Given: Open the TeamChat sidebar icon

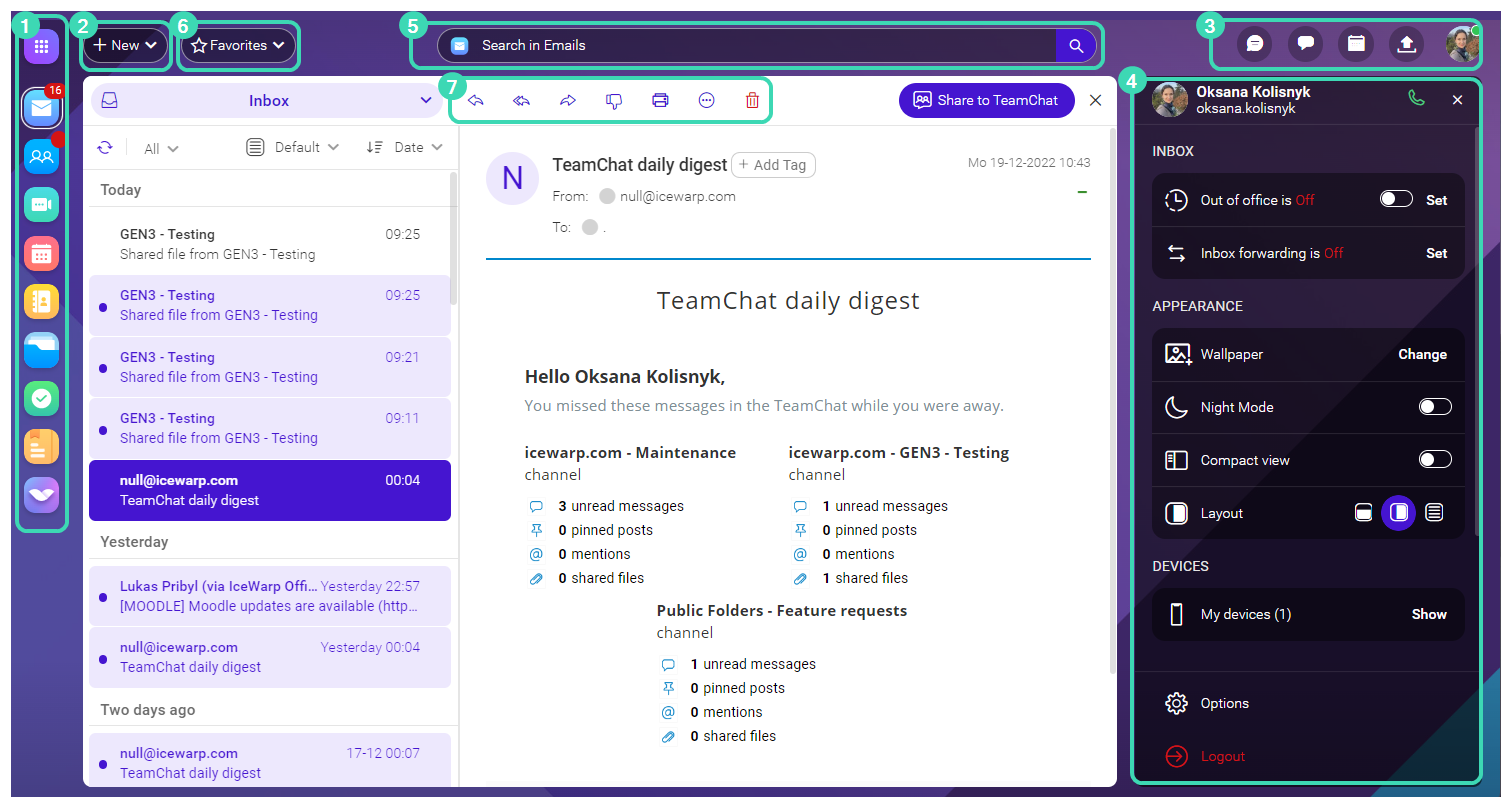Looking at the screenshot, I should pos(41,156).
